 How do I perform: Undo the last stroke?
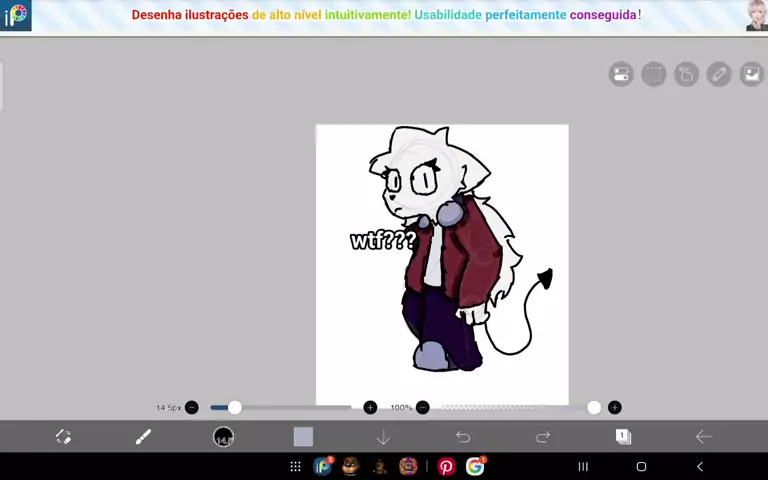(x=463, y=436)
